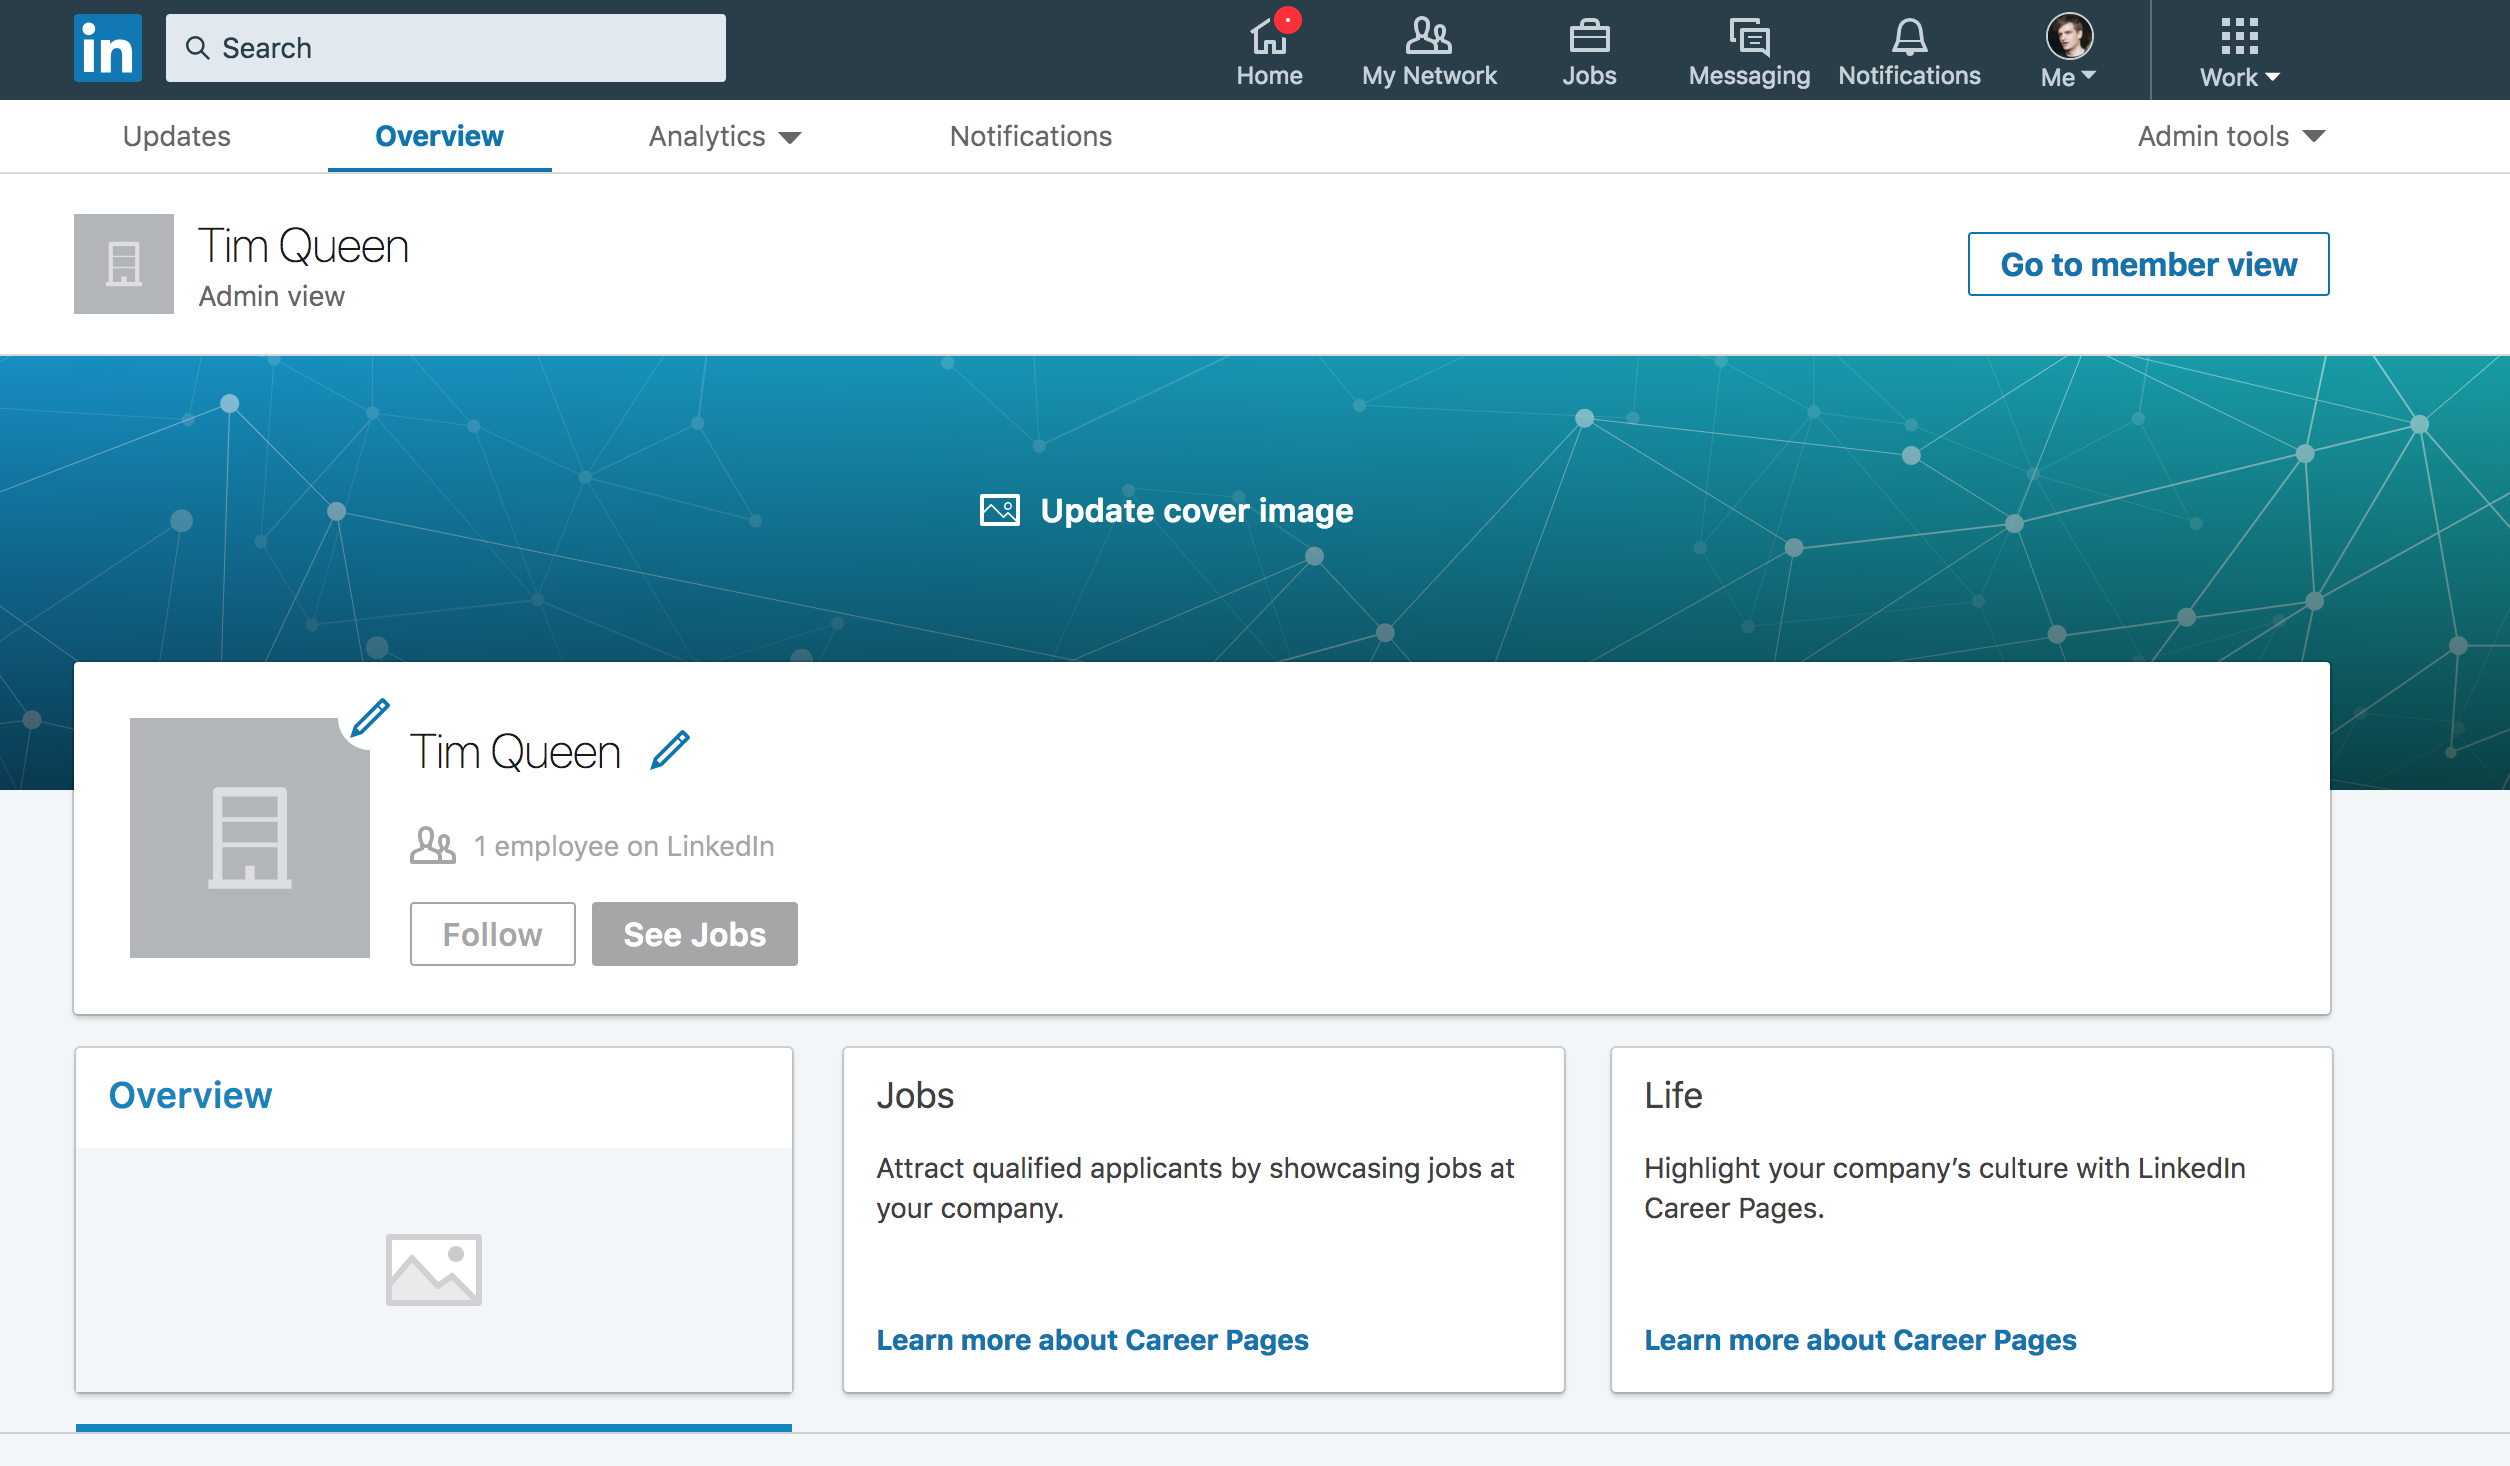Open the Me profile menu
Viewport: 2510px width, 1466px height.
pos(2065,48)
